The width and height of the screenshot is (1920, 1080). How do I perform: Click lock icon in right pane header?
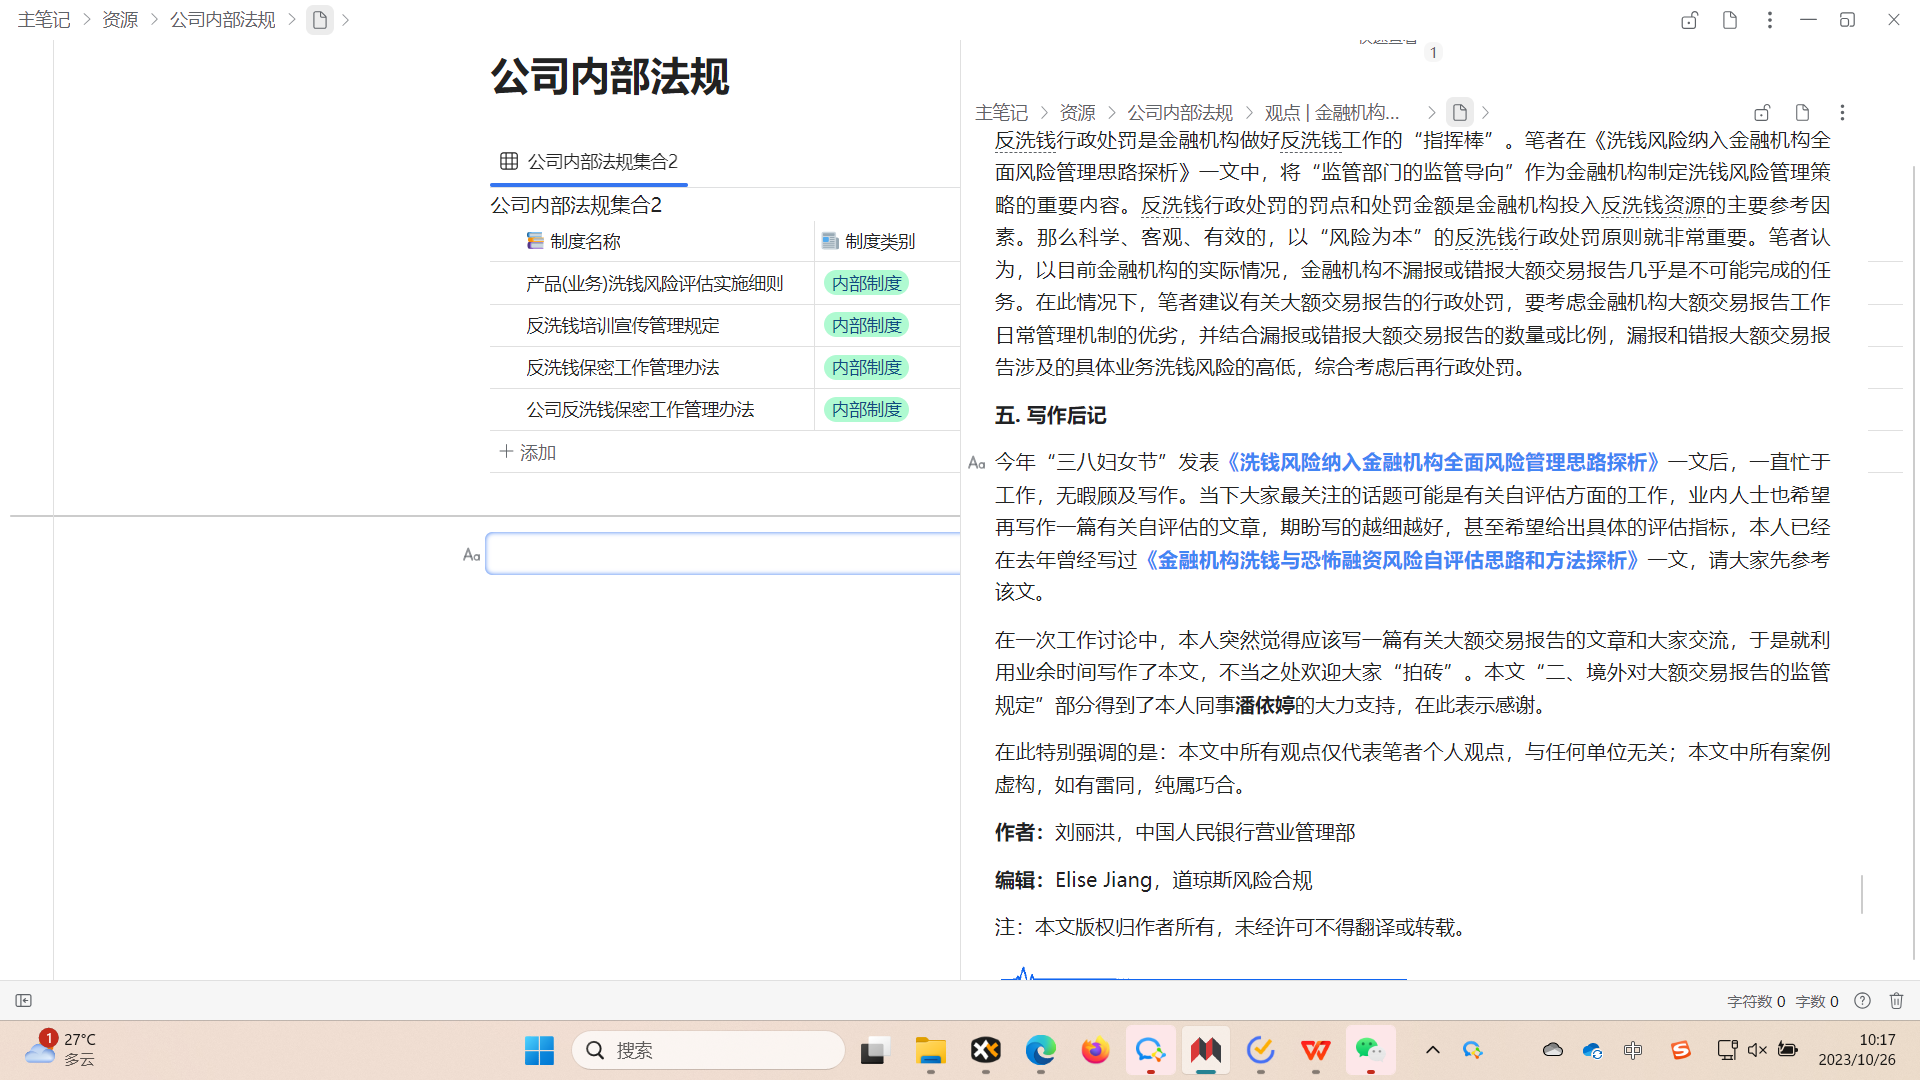pos(1762,113)
